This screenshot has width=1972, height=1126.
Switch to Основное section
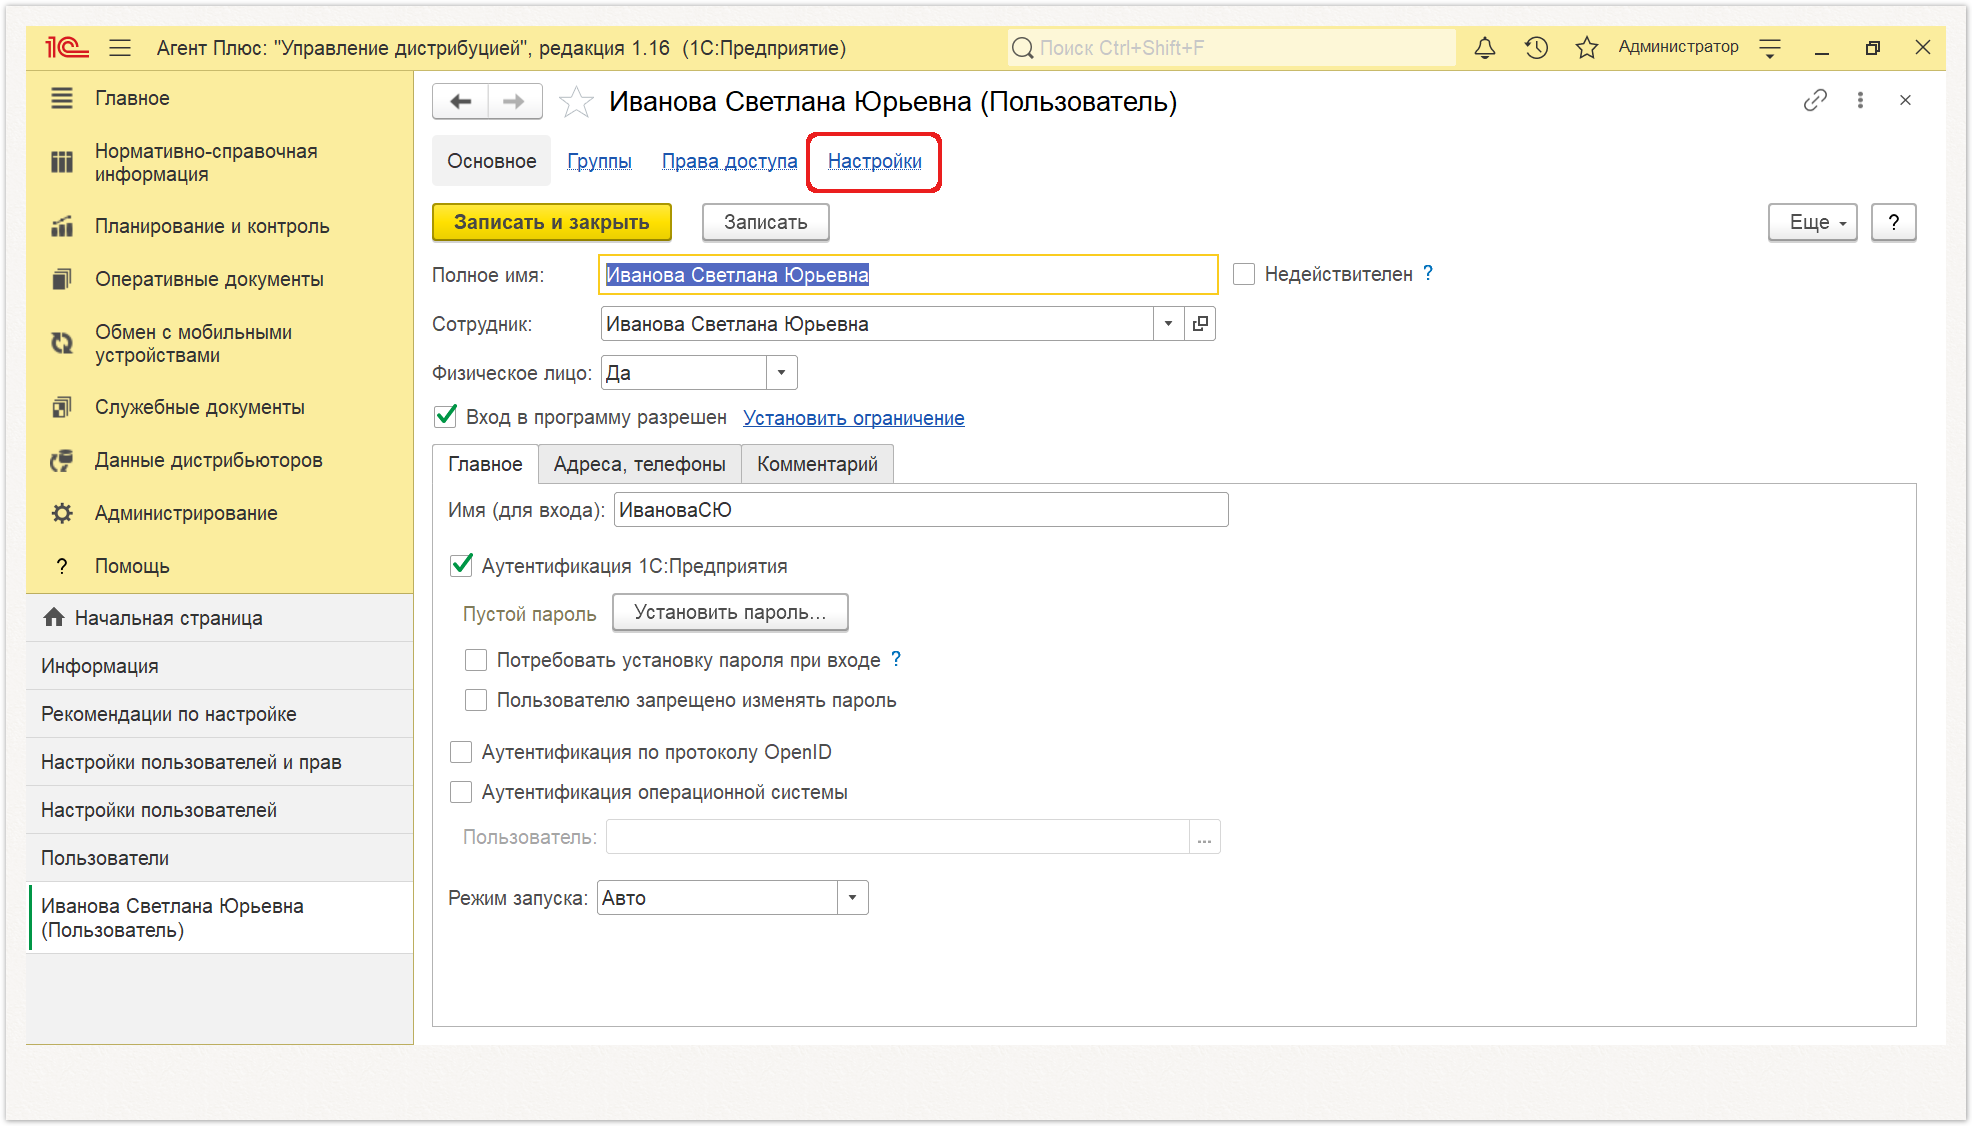tap(492, 161)
